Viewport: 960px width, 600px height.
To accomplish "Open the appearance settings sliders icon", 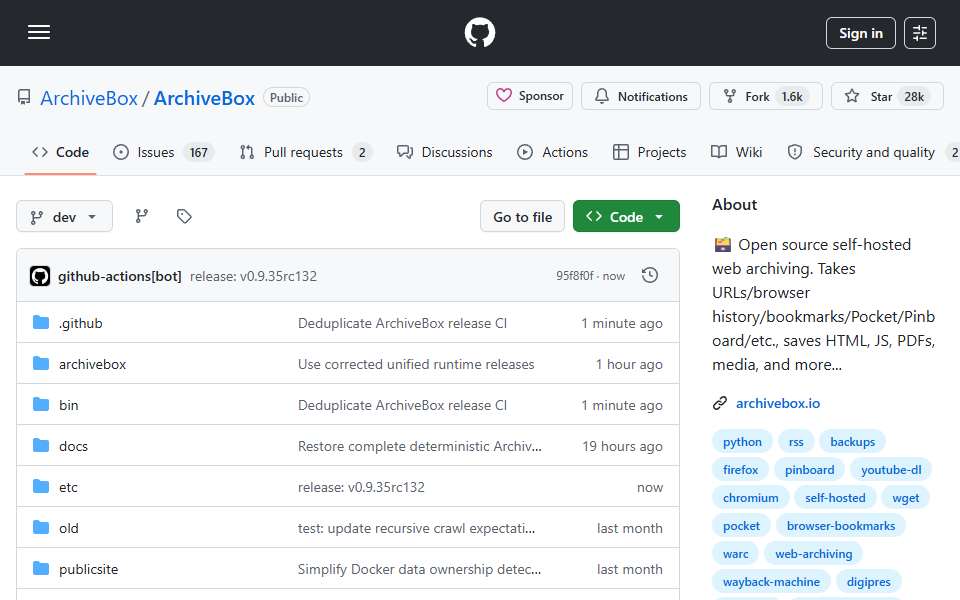I will [x=920, y=33].
